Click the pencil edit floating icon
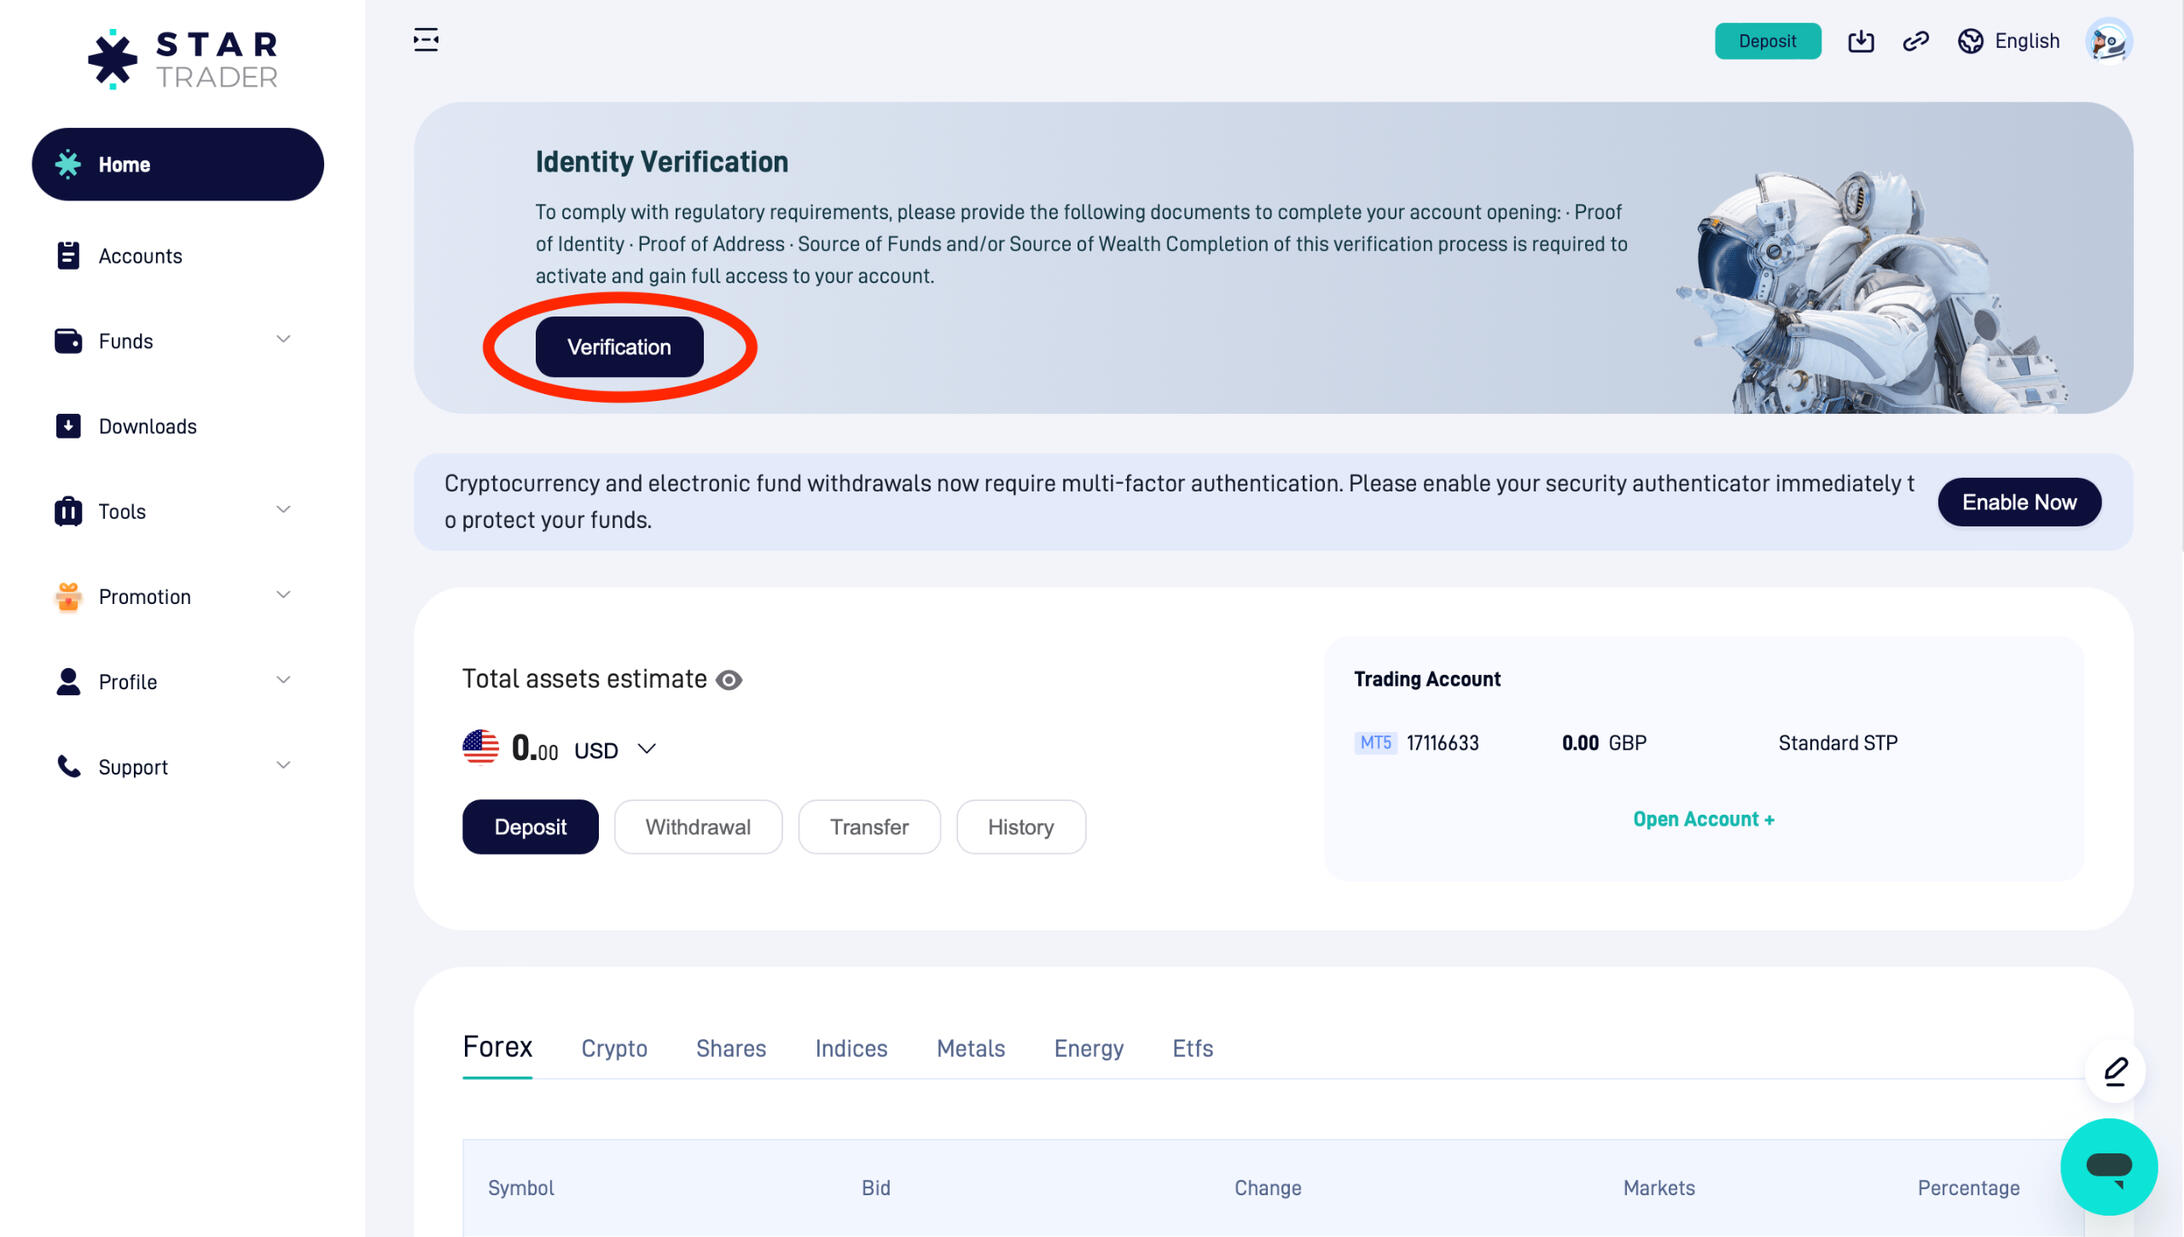 point(2115,1071)
